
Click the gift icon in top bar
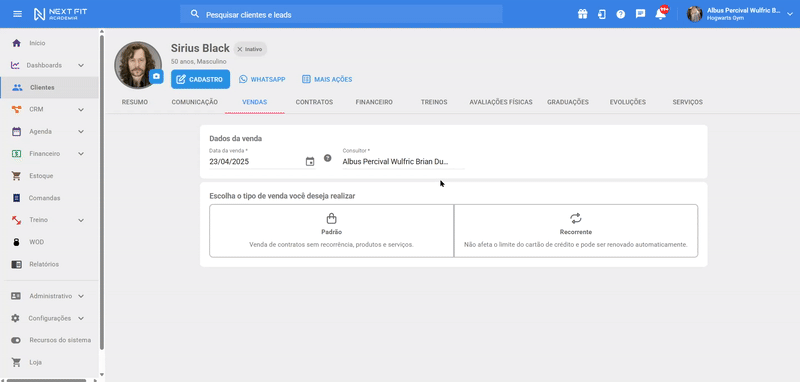click(x=582, y=14)
